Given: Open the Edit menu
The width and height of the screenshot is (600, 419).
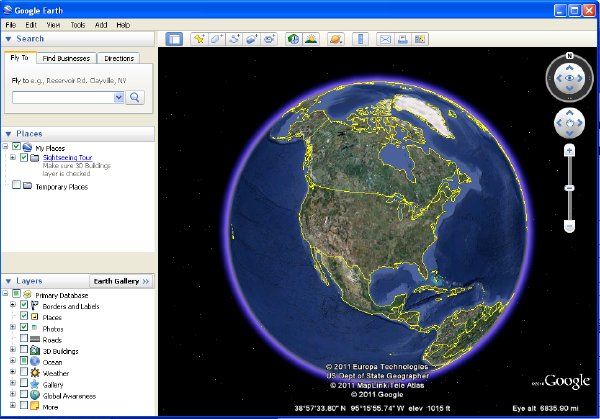Looking at the screenshot, I should click(31, 25).
